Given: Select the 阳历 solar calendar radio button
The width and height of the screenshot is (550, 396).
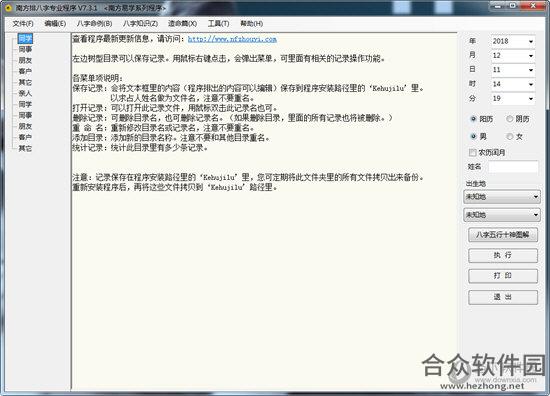Looking at the screenshot, I should [x=473, y=119].
